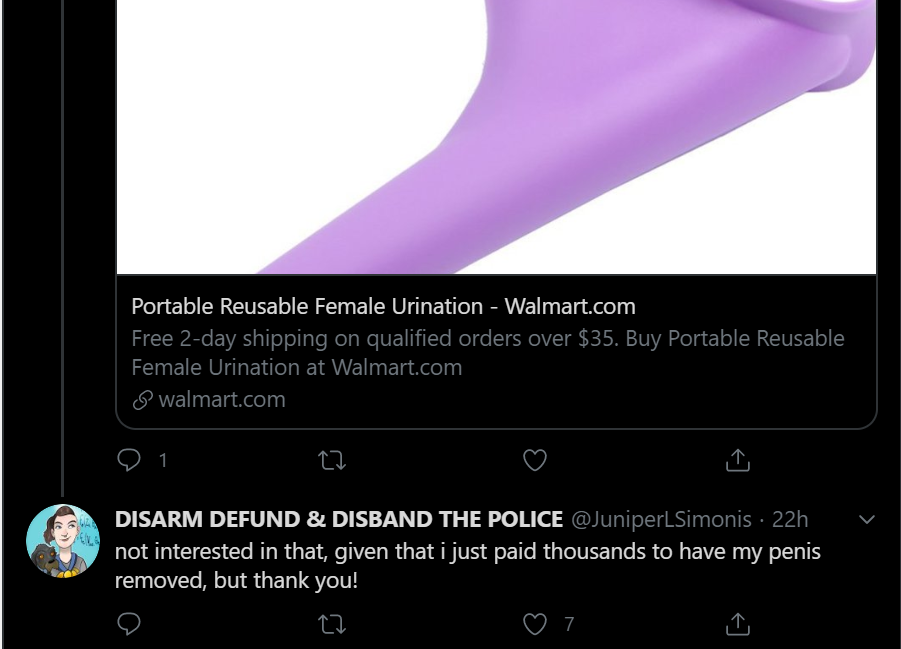This screenshot has width=901, height=649.
Task: Open the Portable Reusable Female Urination card title
Action: point(383,306)
